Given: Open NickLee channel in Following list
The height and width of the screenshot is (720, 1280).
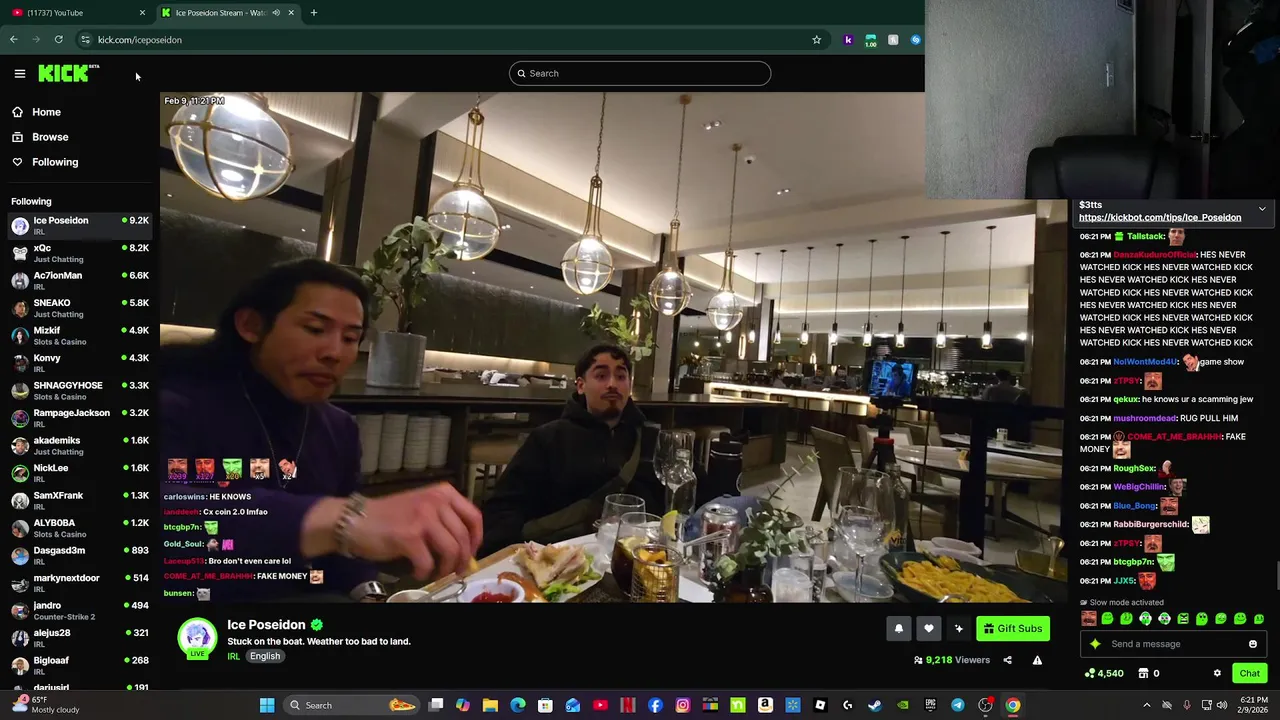Looking at the screenshot, I should point(80,473).
